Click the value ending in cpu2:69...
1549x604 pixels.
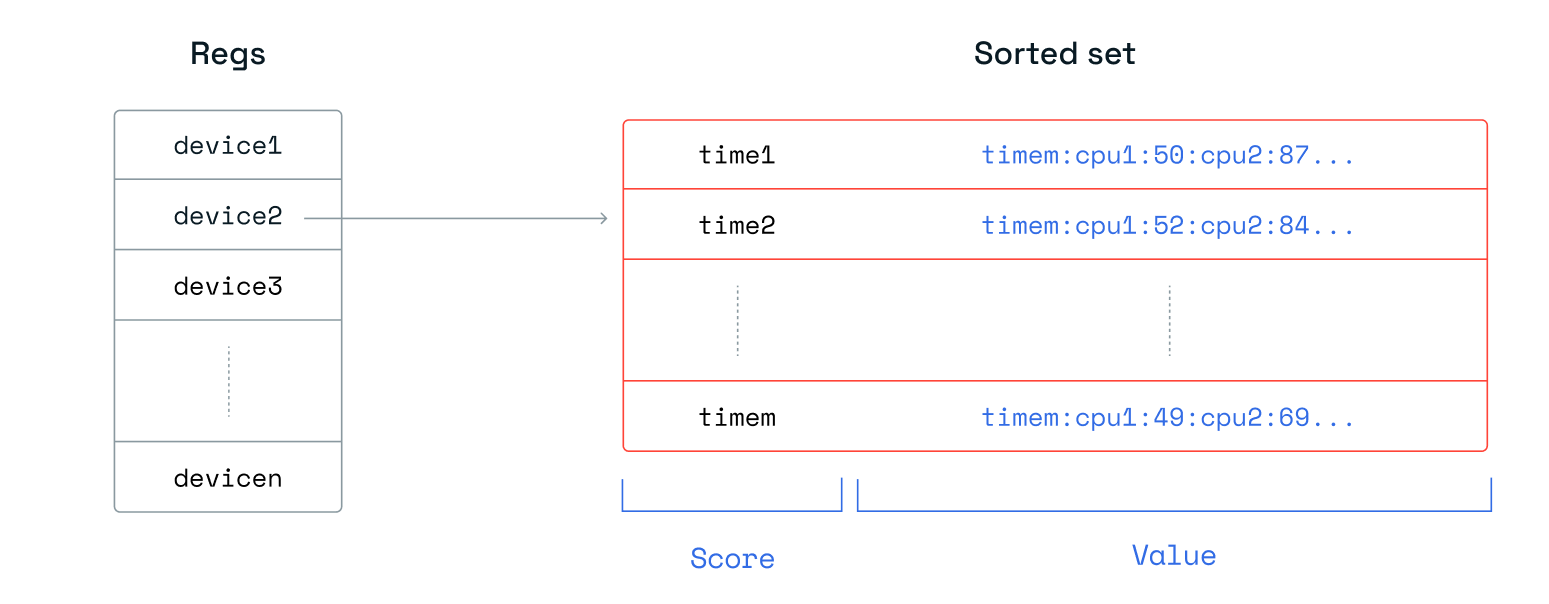click(x=1168, y=417)
